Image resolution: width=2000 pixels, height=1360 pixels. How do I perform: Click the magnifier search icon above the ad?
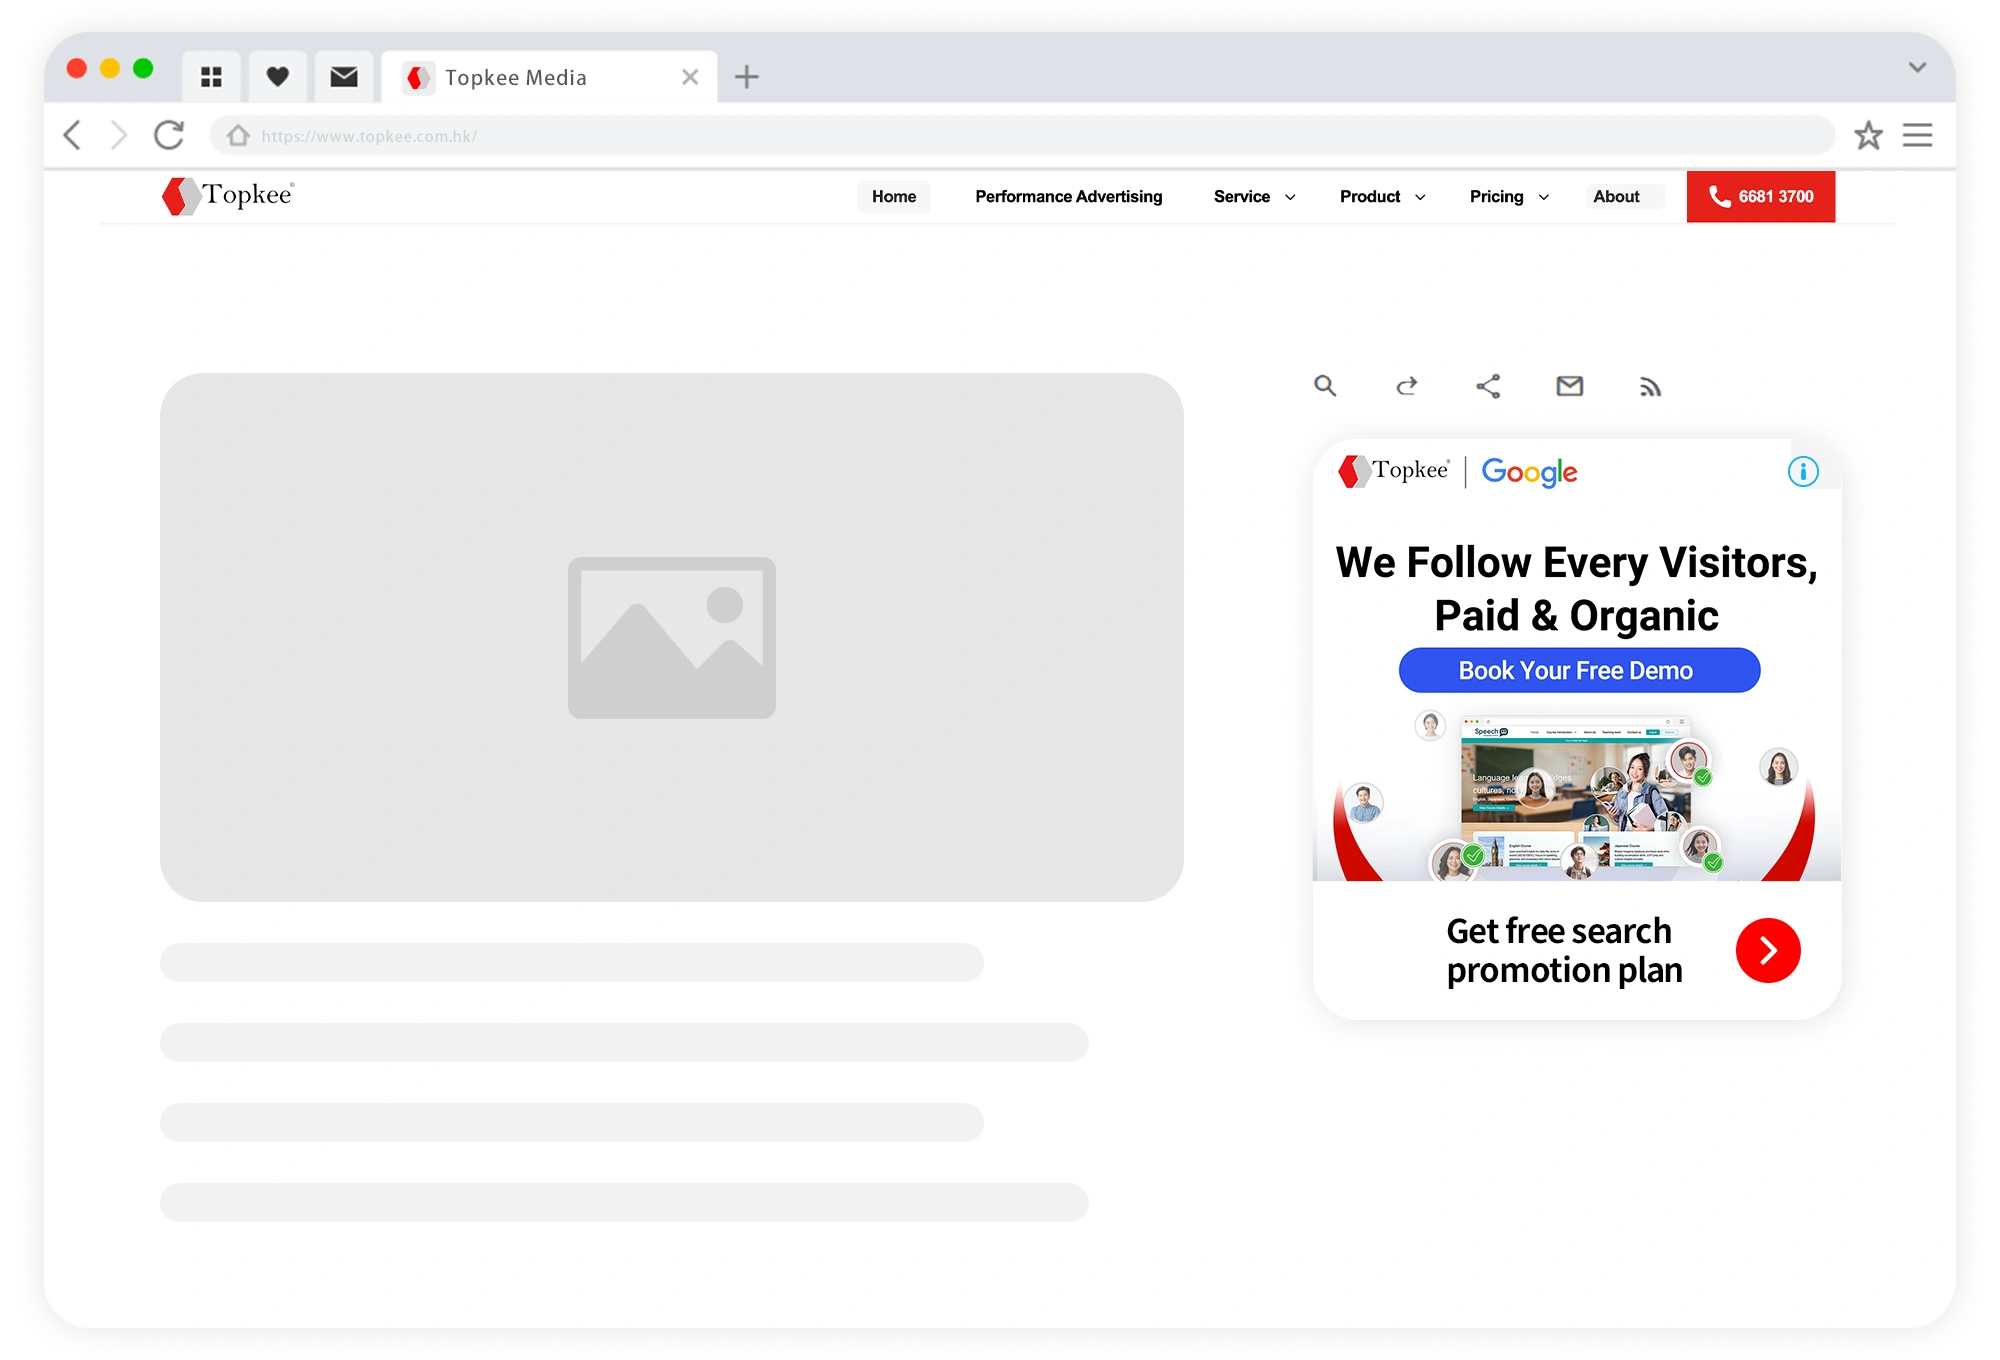(1325, 386)
